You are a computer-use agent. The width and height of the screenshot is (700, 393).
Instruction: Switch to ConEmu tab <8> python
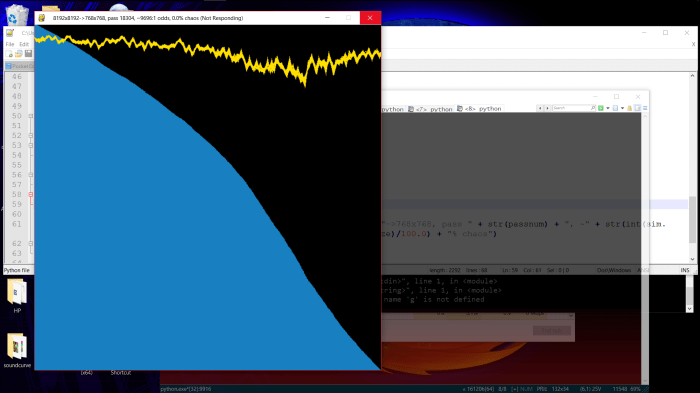coord(479,109)
